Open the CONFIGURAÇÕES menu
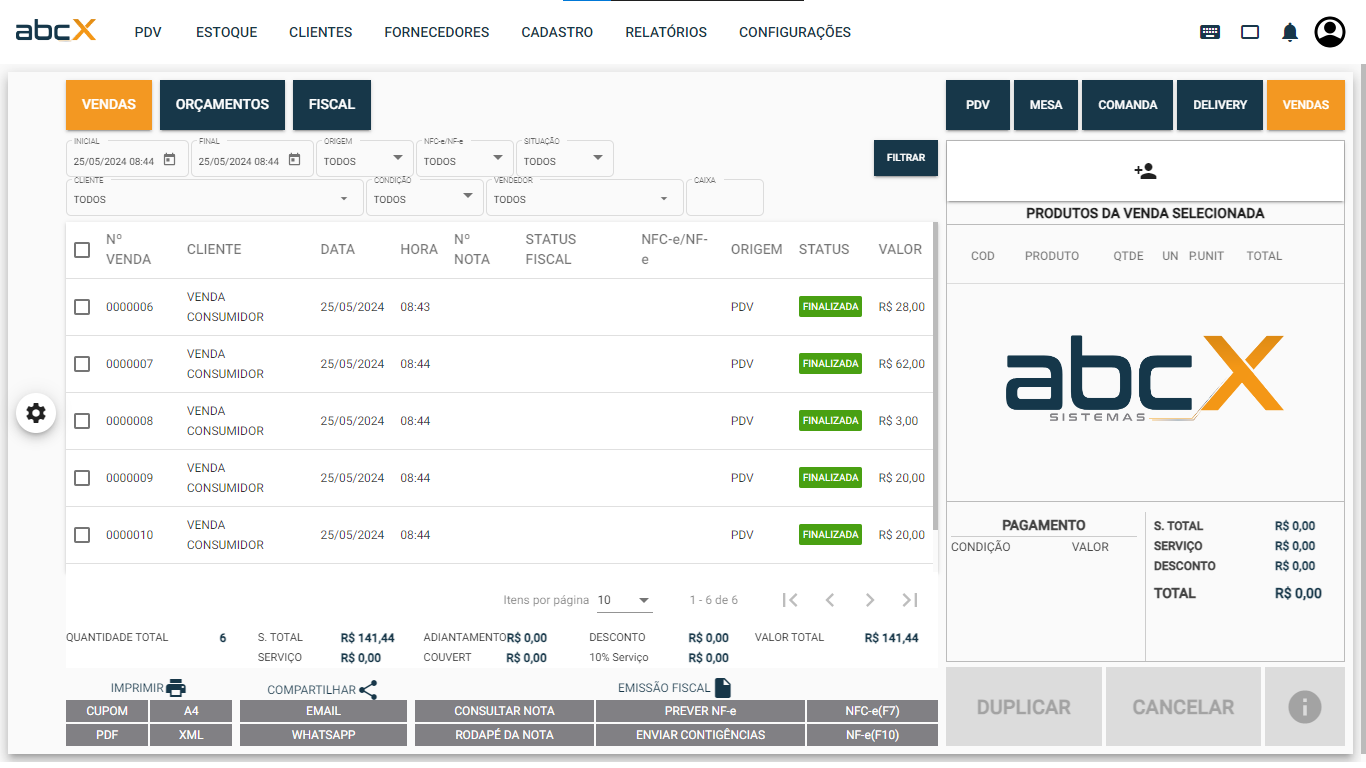Screen dimensions: 1366x768 795,32
